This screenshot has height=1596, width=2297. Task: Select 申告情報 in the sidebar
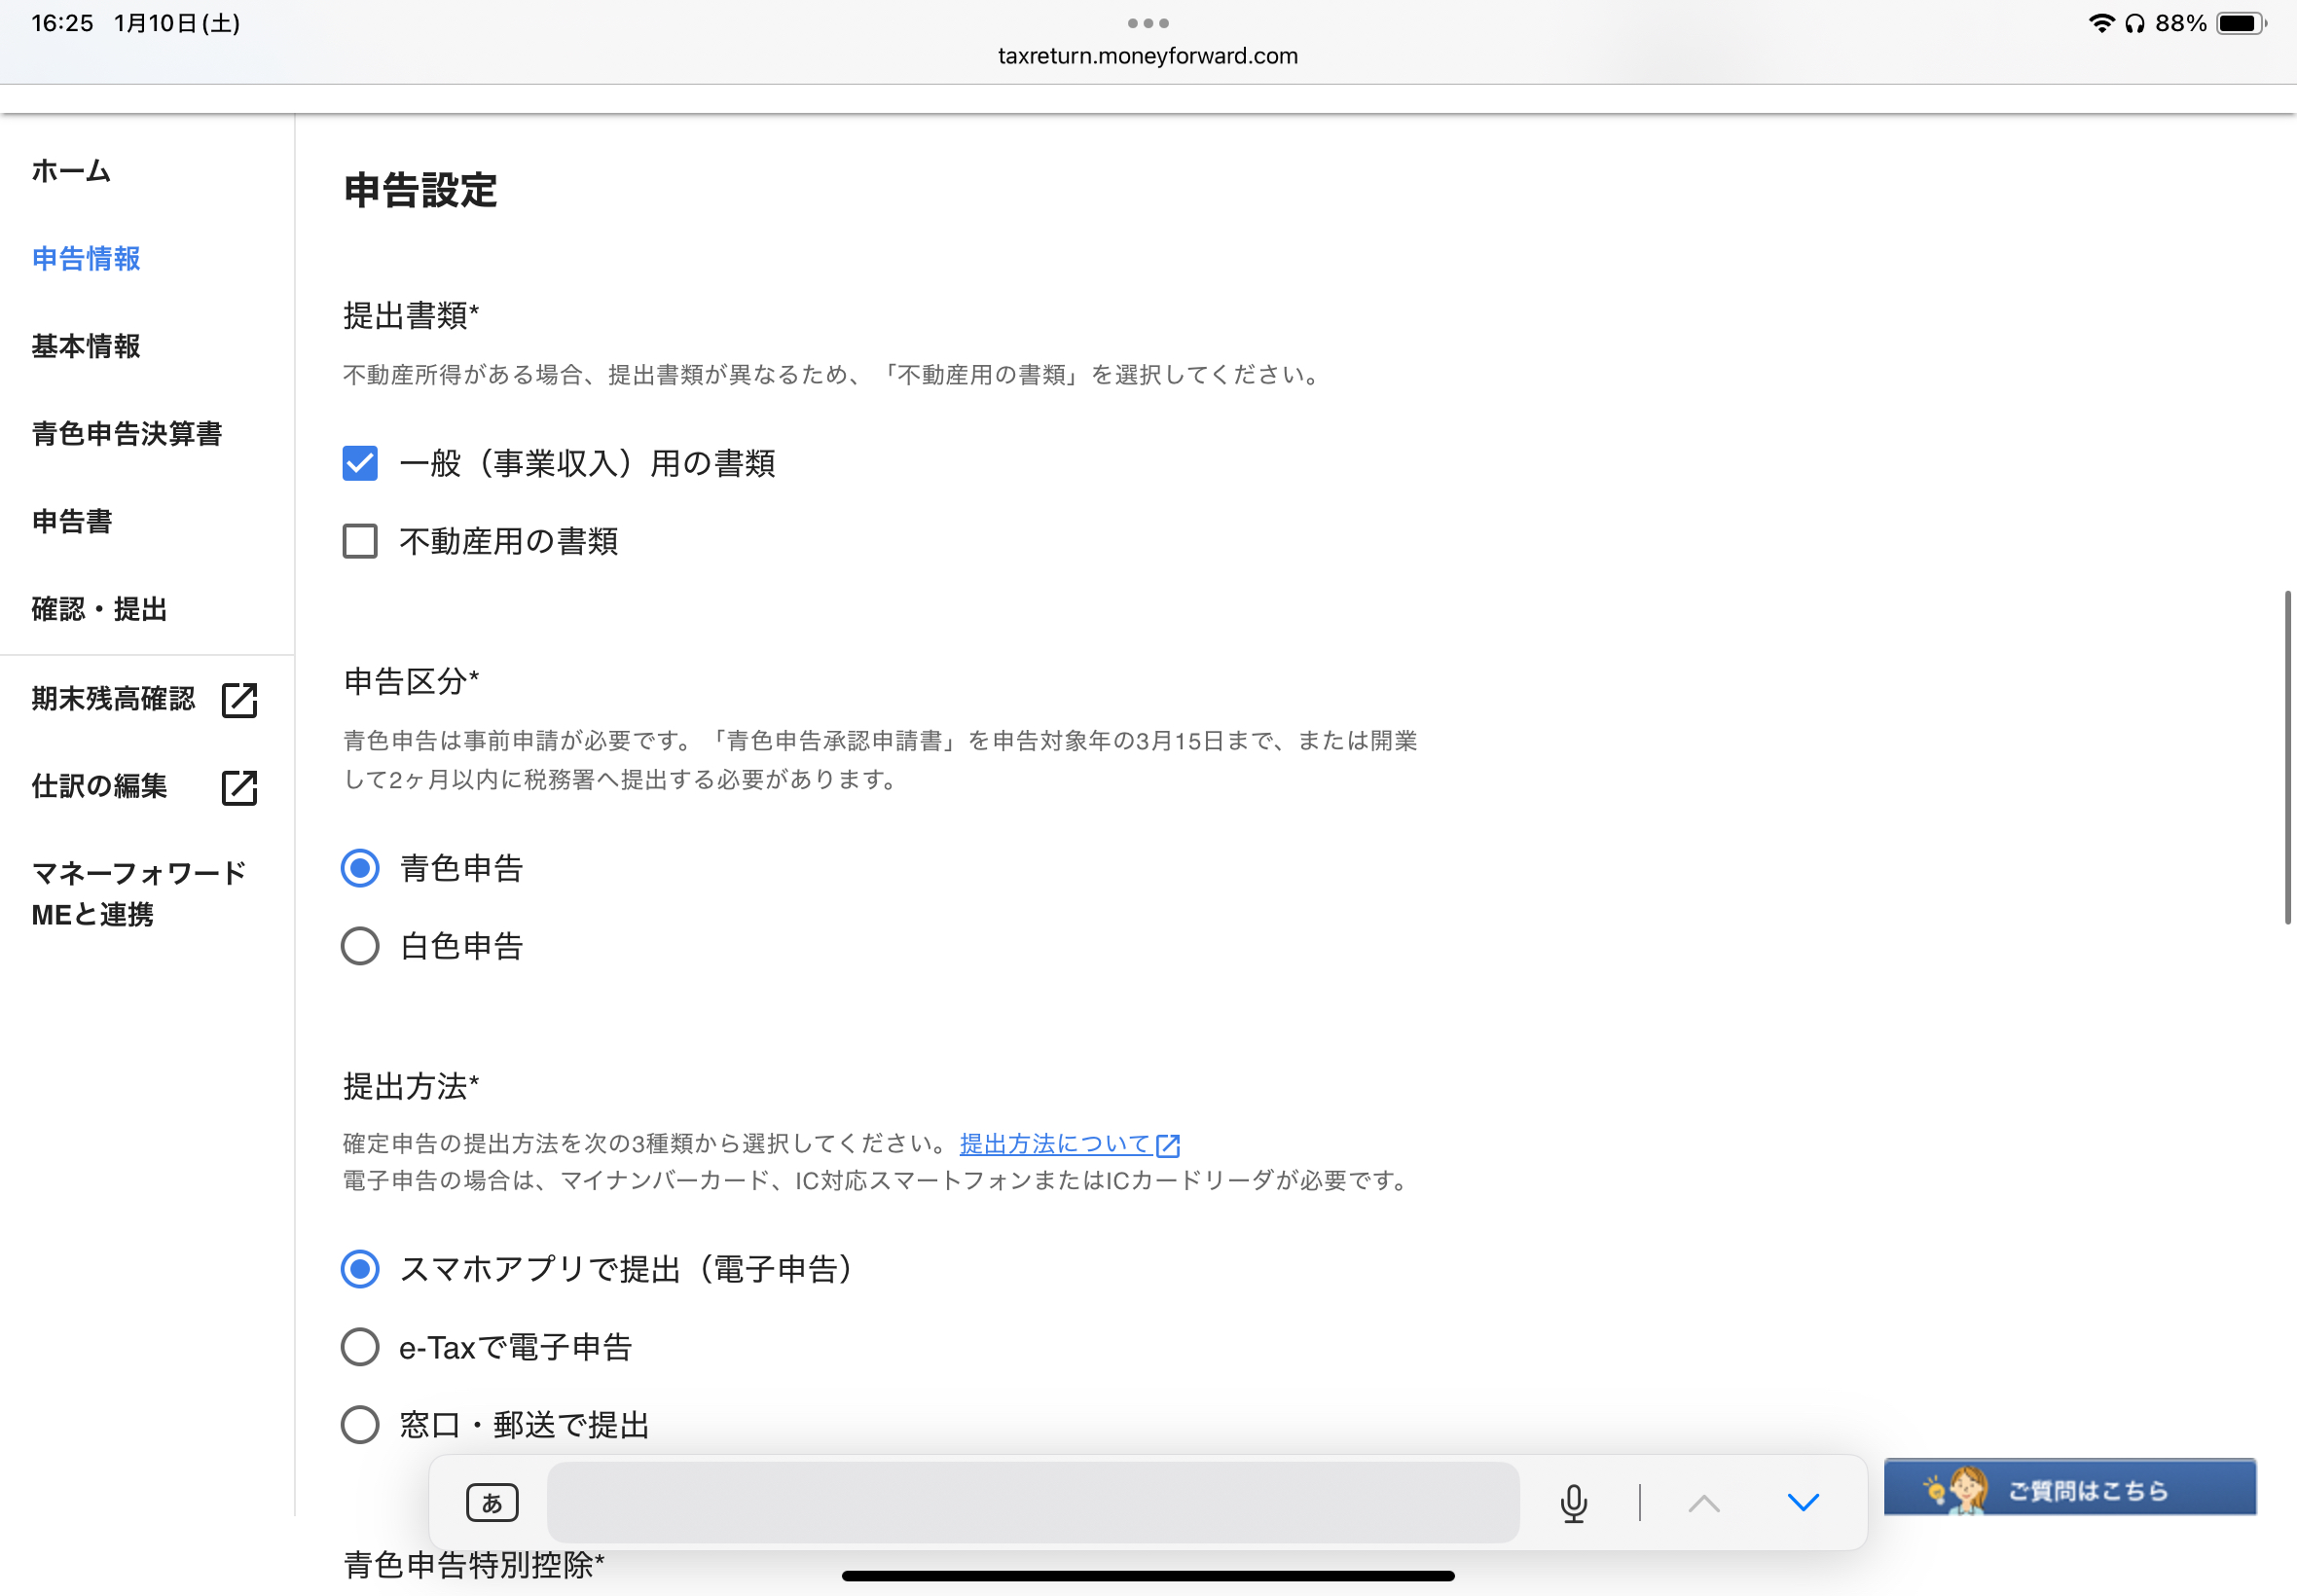86,259
